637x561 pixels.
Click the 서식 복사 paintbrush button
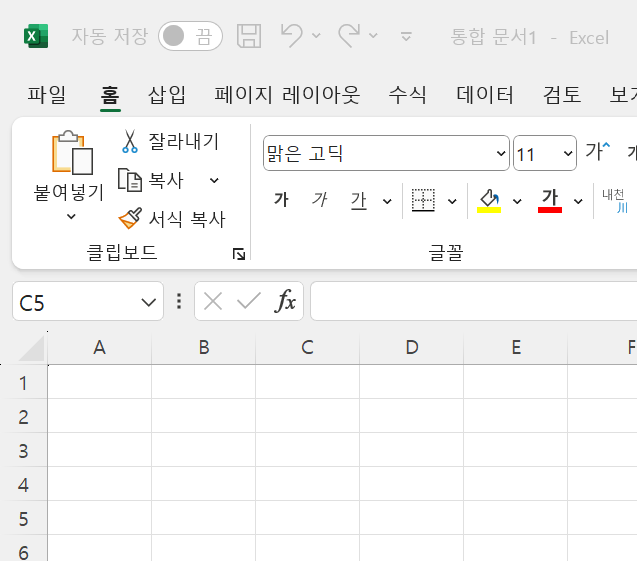pyautogui.click(x=172, y=219)
